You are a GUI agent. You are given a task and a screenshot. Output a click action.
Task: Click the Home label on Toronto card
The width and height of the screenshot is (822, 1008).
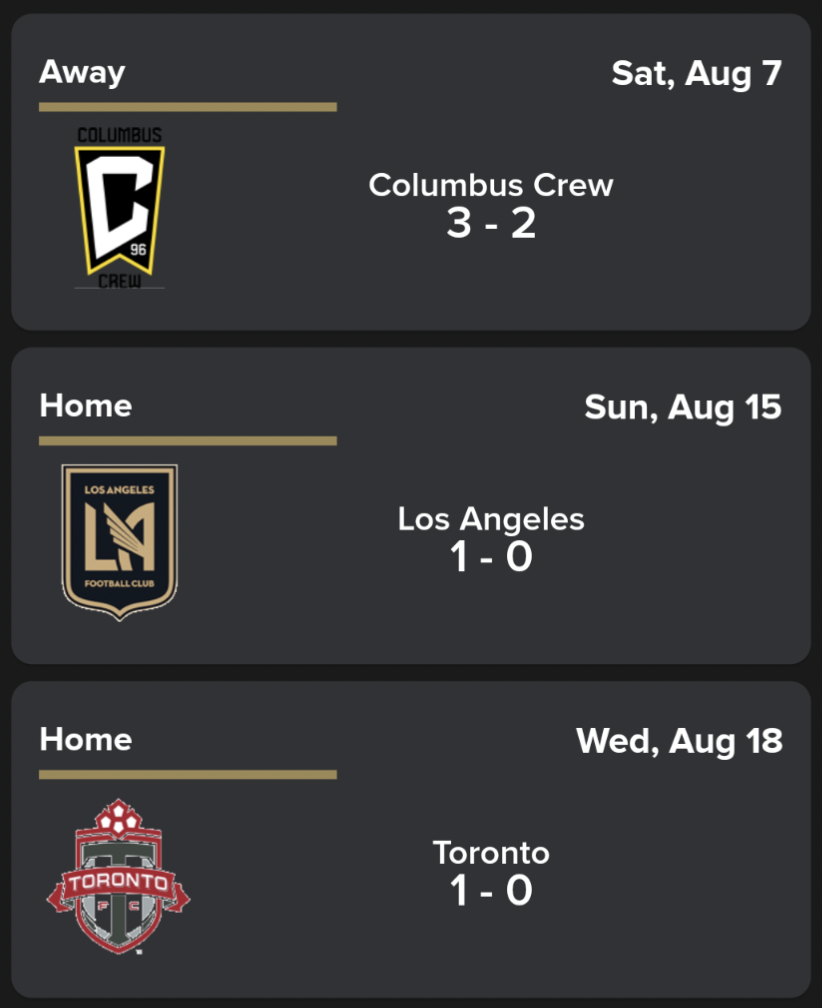point(86,739)
